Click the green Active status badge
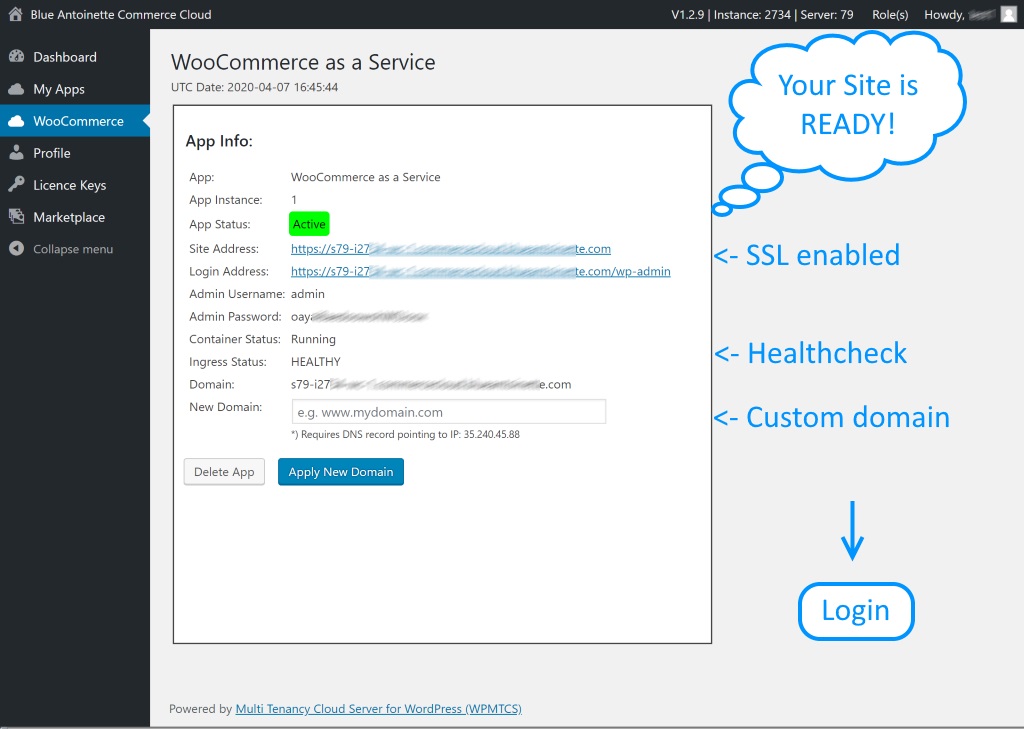This screenshot has height=729, width=1024. coord(309,224)
